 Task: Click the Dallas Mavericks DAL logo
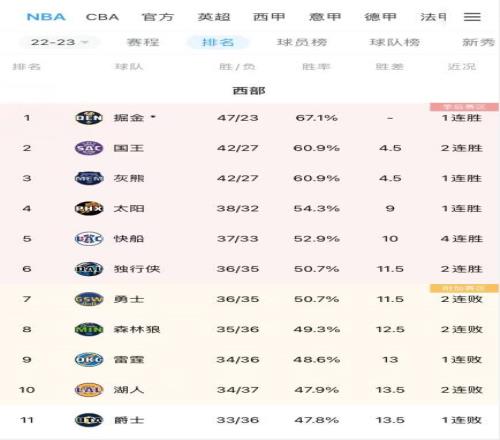[89, 269]
